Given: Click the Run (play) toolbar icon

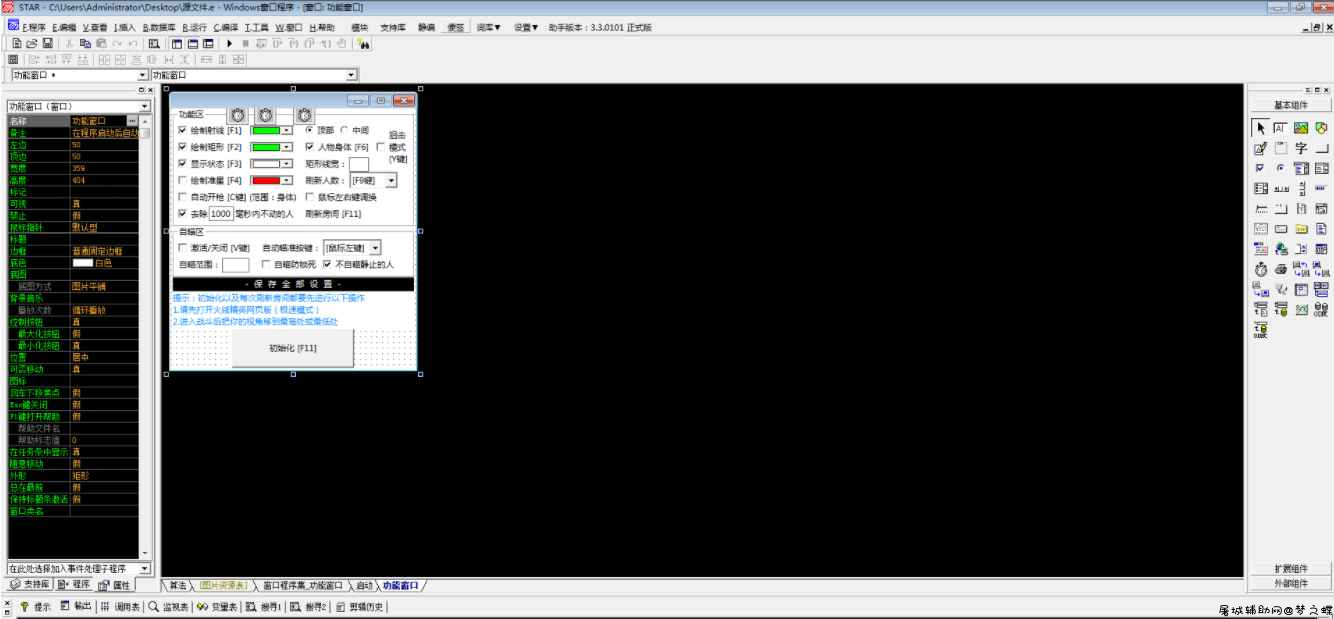Looking at the screenshot, I should (x=230, y=44).
